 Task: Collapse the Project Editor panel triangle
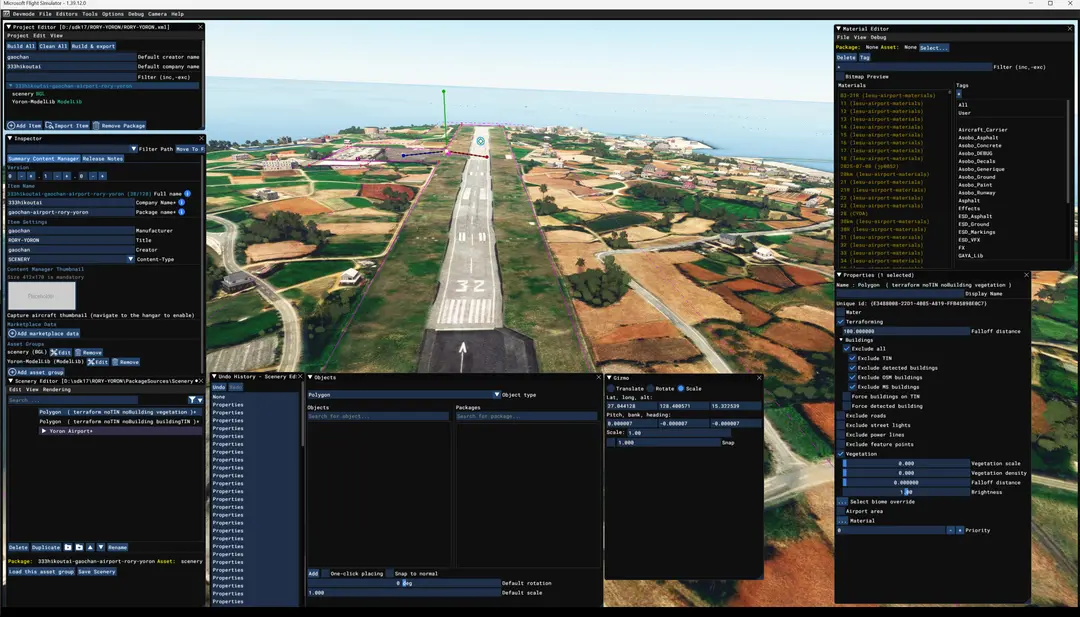[x=9, y=27]
